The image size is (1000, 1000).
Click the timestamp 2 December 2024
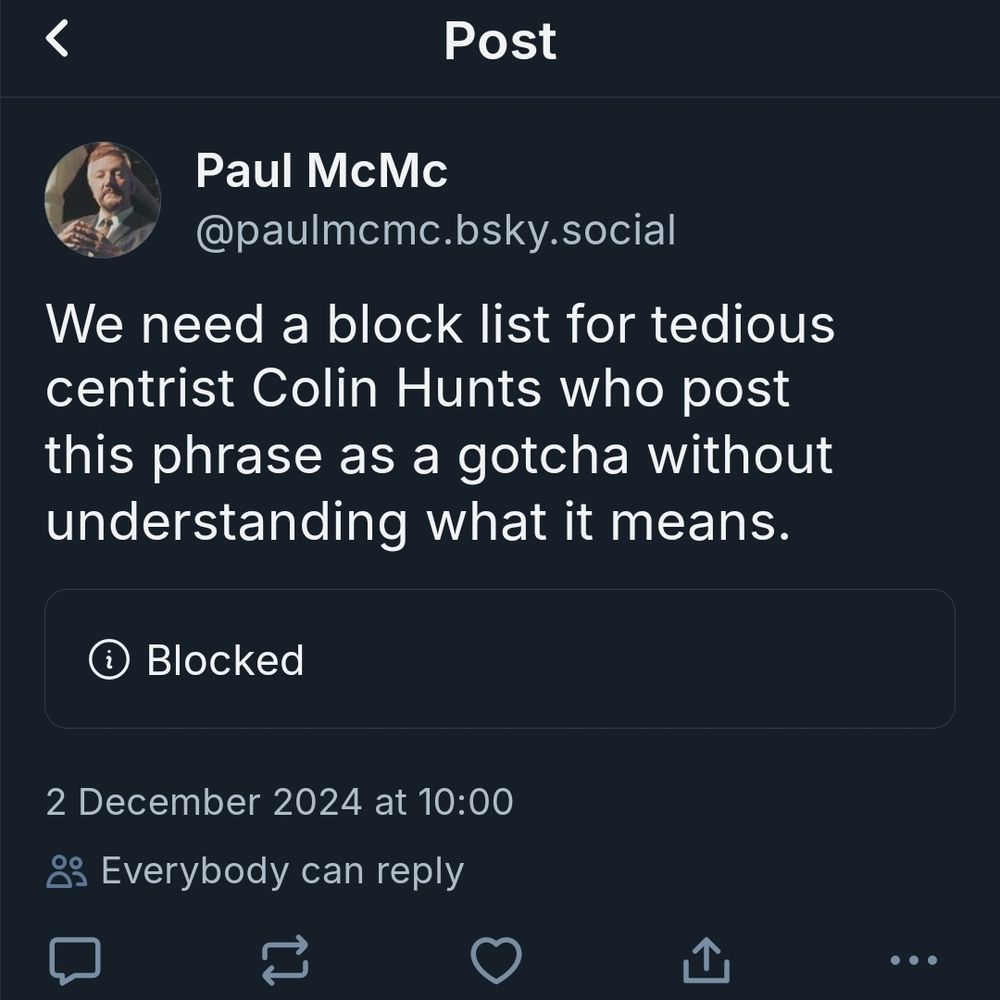coord(280,801)
